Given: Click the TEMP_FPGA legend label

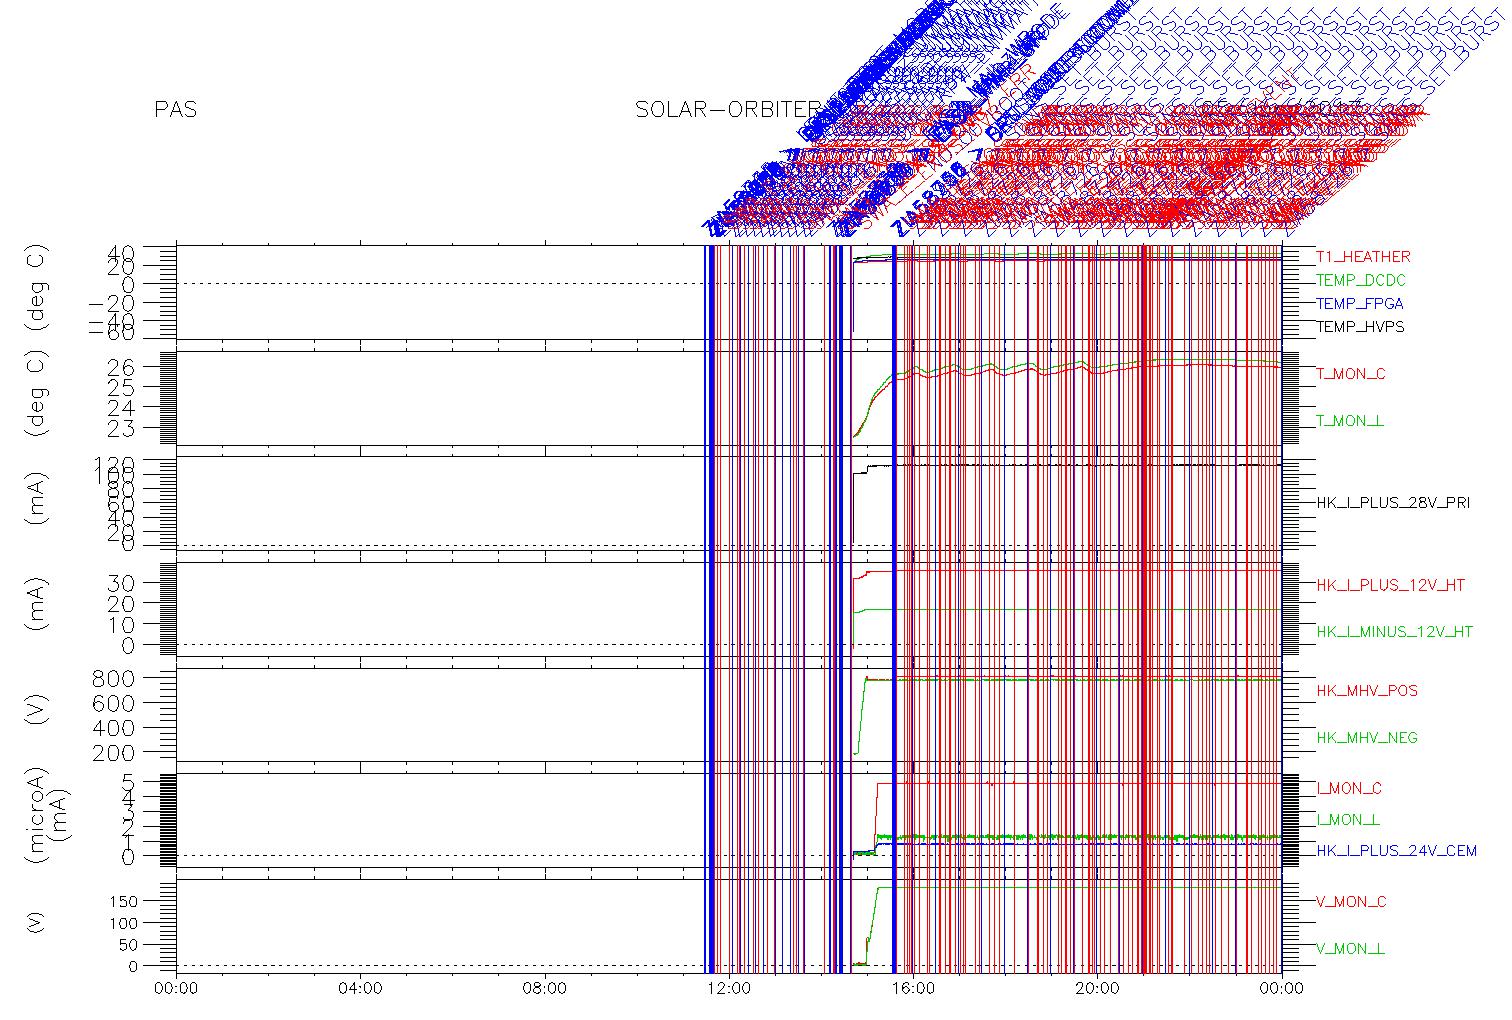Looking at the screenshot, I should coord(1359,303).
